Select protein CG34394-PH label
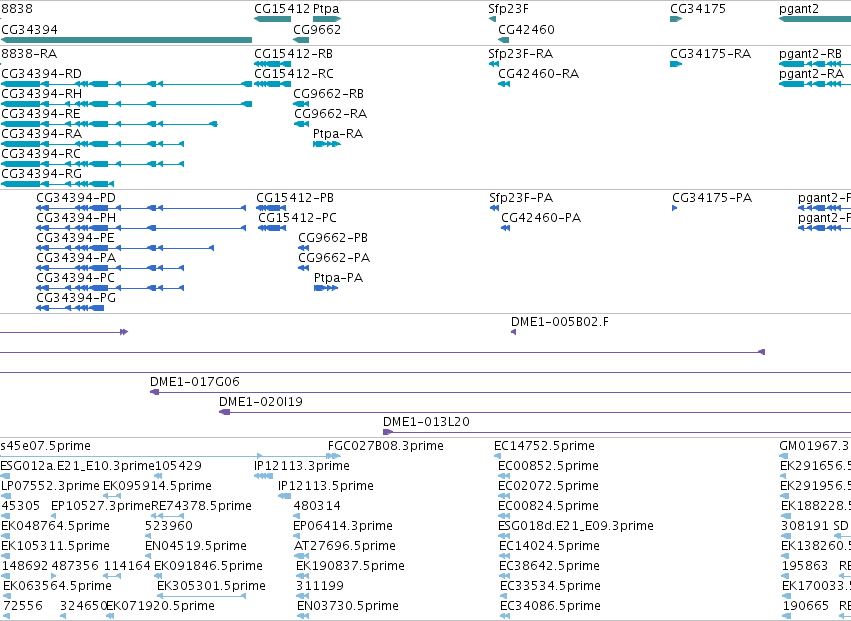 pos(76,218)
